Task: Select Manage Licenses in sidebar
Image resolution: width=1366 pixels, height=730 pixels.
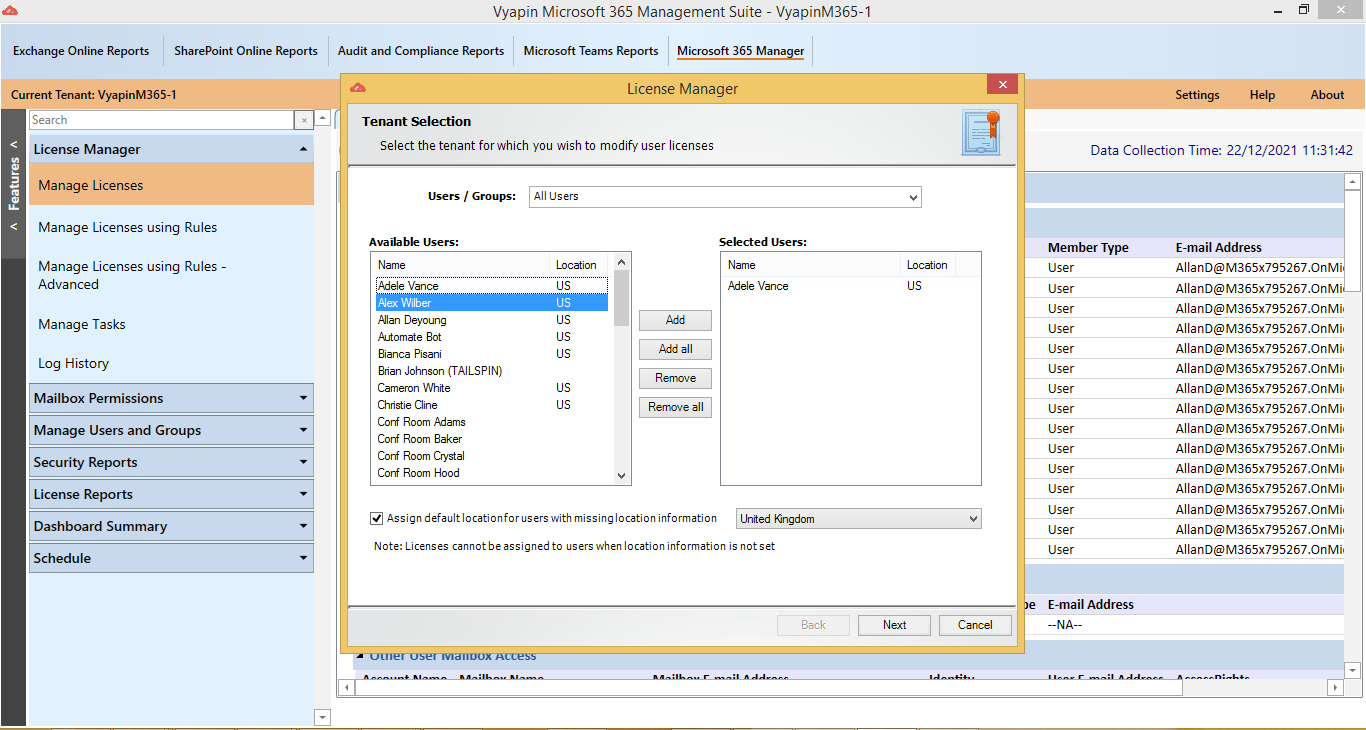Action: (x=171, y=185)
